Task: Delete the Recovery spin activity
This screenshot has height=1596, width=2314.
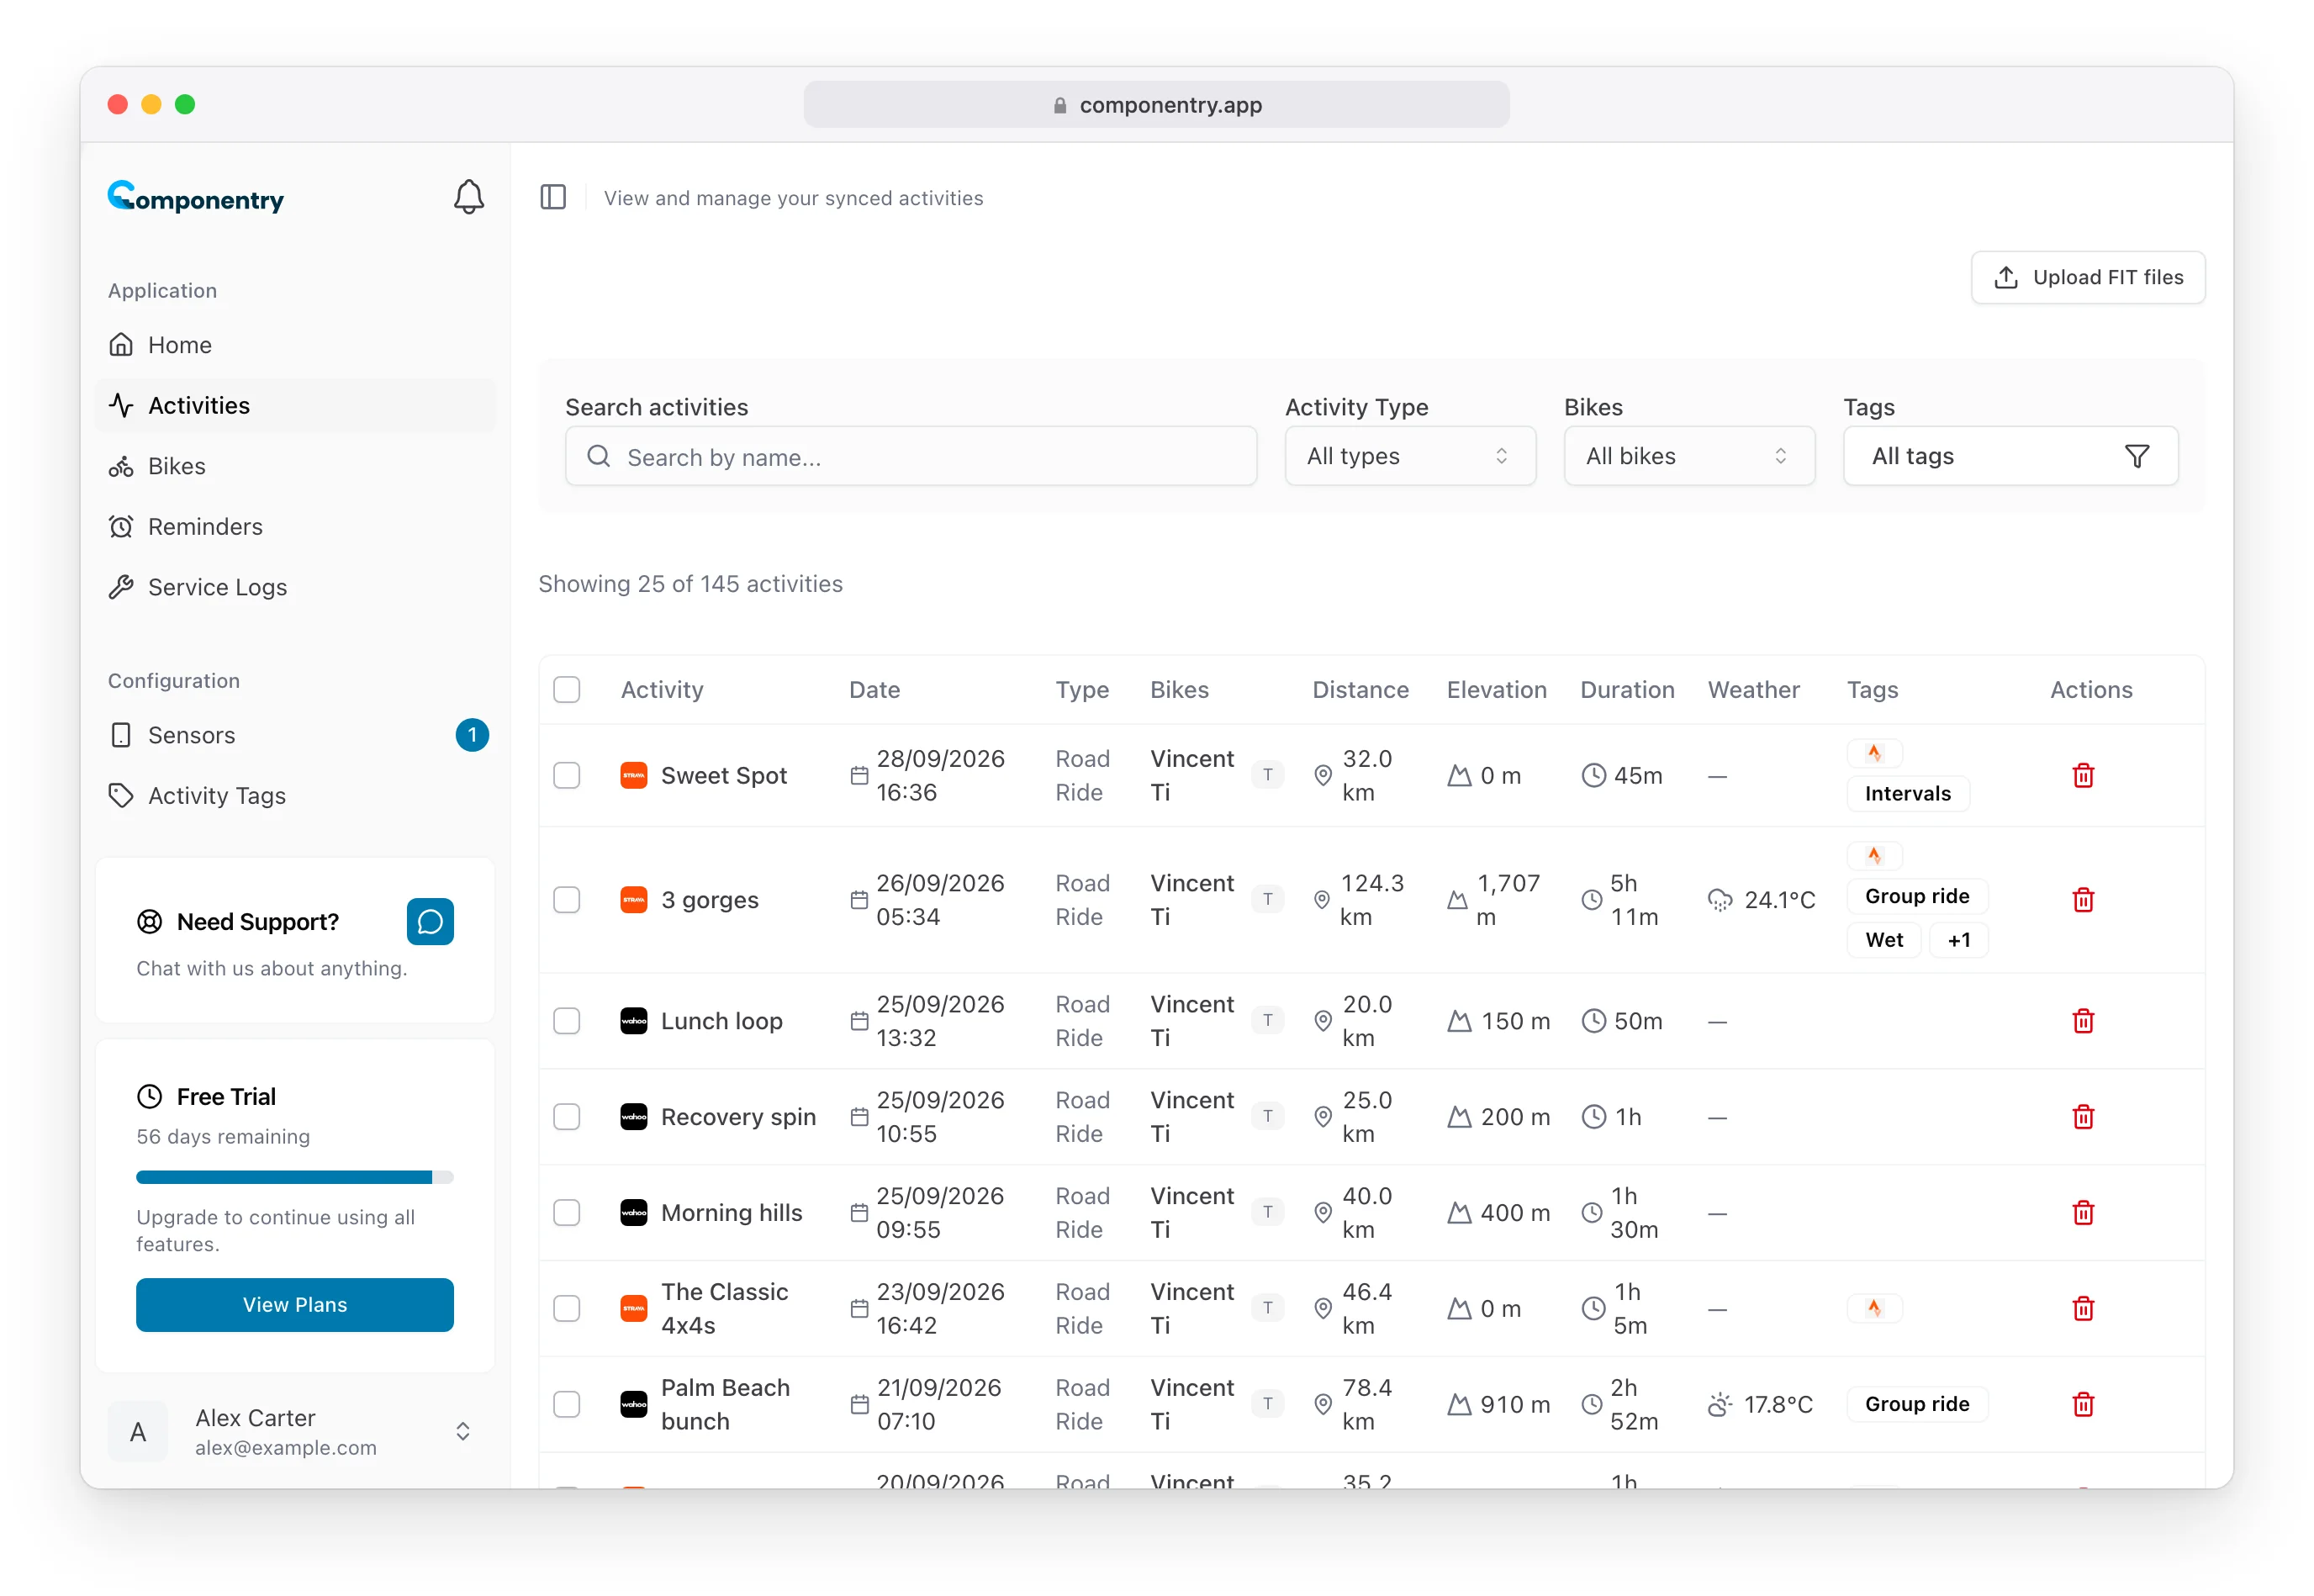Action: point(2082,1116)
